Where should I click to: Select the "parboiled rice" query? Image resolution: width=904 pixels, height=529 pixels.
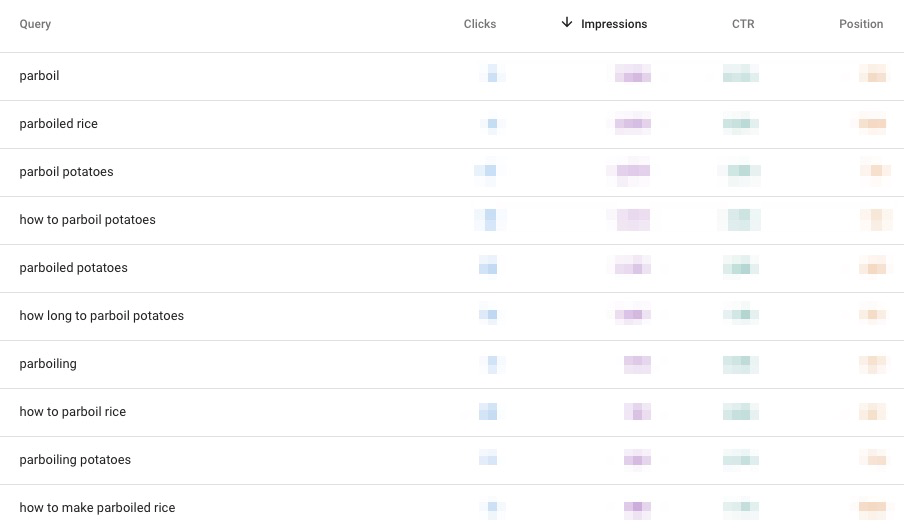click(x=58, y=124)
